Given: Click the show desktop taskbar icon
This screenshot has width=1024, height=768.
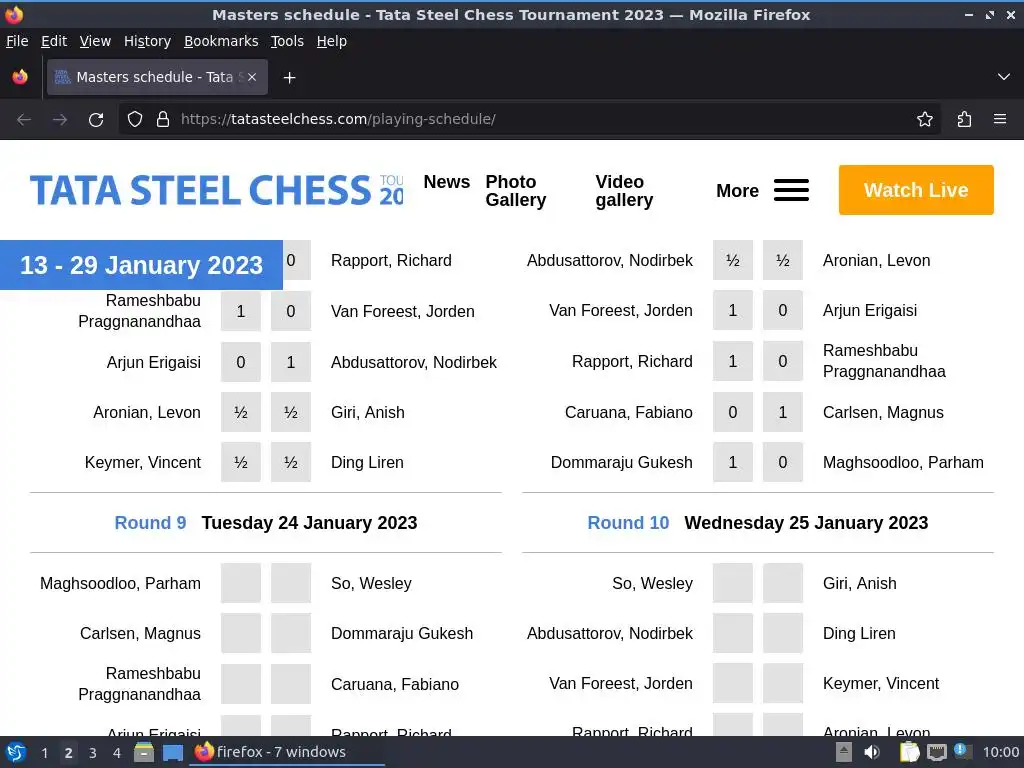Looking at the screenshot, I should point(173,752).
